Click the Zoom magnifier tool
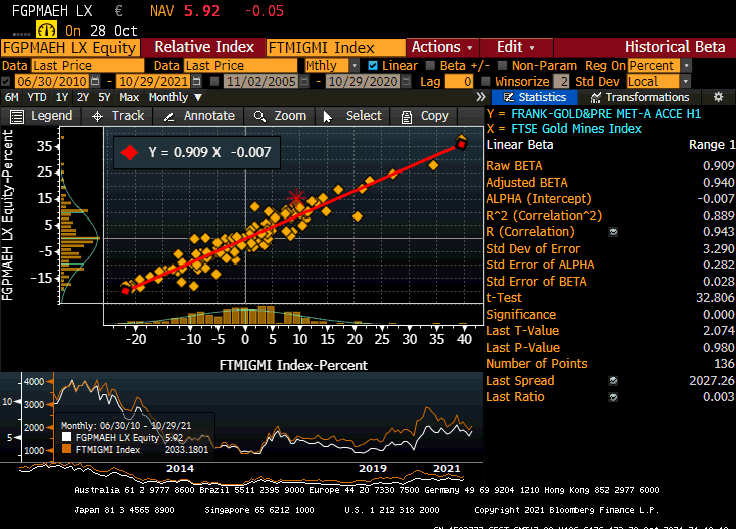The width and height of the screenshot is (736, 529). coord(260,116)
